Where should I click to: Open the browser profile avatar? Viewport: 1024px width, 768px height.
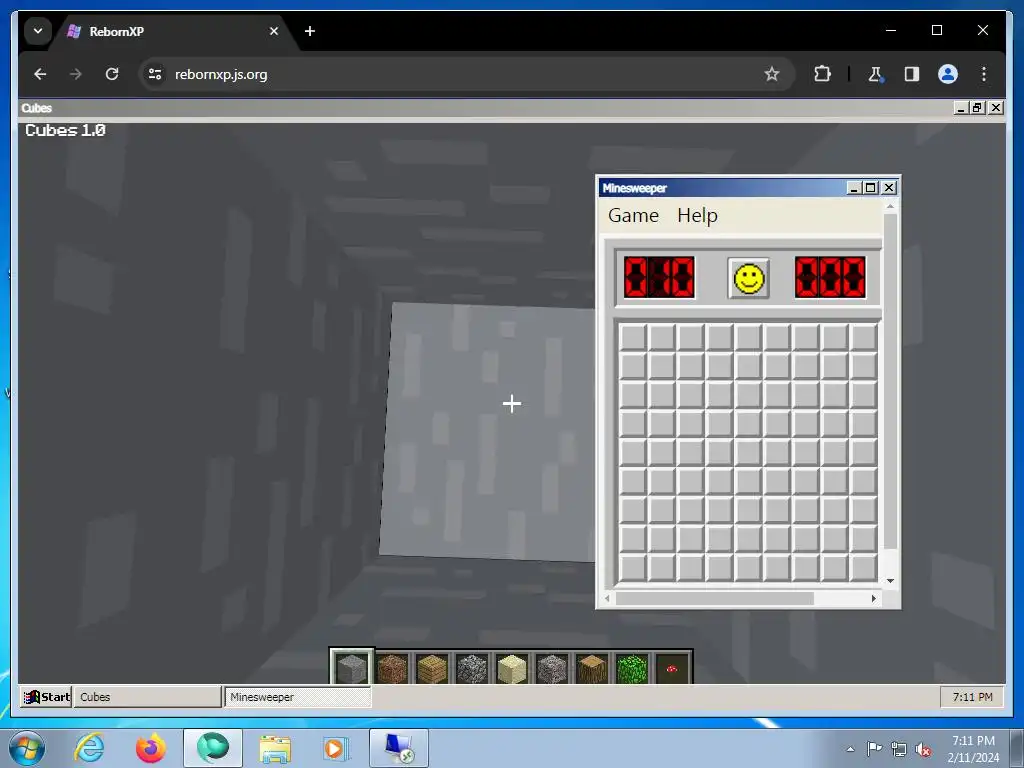(948, 74)
